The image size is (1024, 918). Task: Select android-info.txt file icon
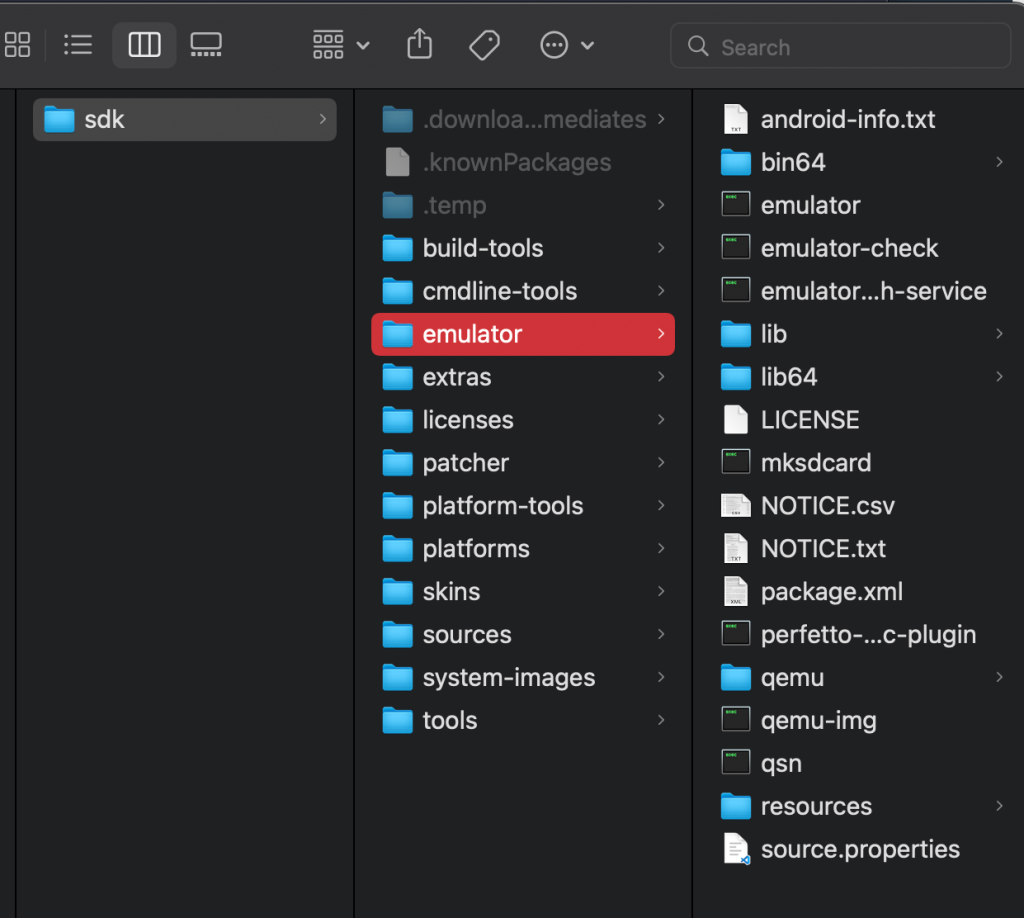tap(735, 119)
